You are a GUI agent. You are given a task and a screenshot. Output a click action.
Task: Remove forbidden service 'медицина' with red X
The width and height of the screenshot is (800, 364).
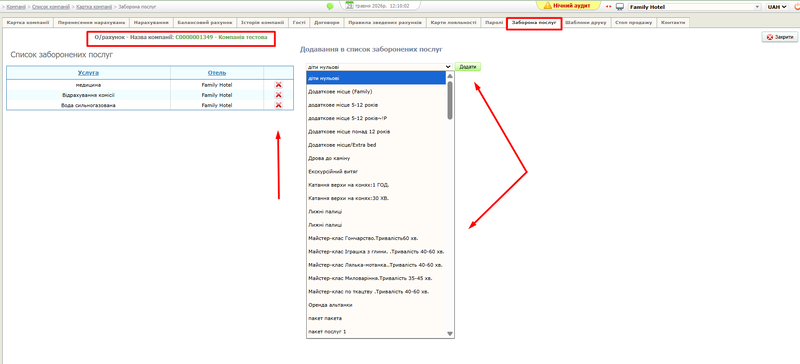tap(279, 85)
